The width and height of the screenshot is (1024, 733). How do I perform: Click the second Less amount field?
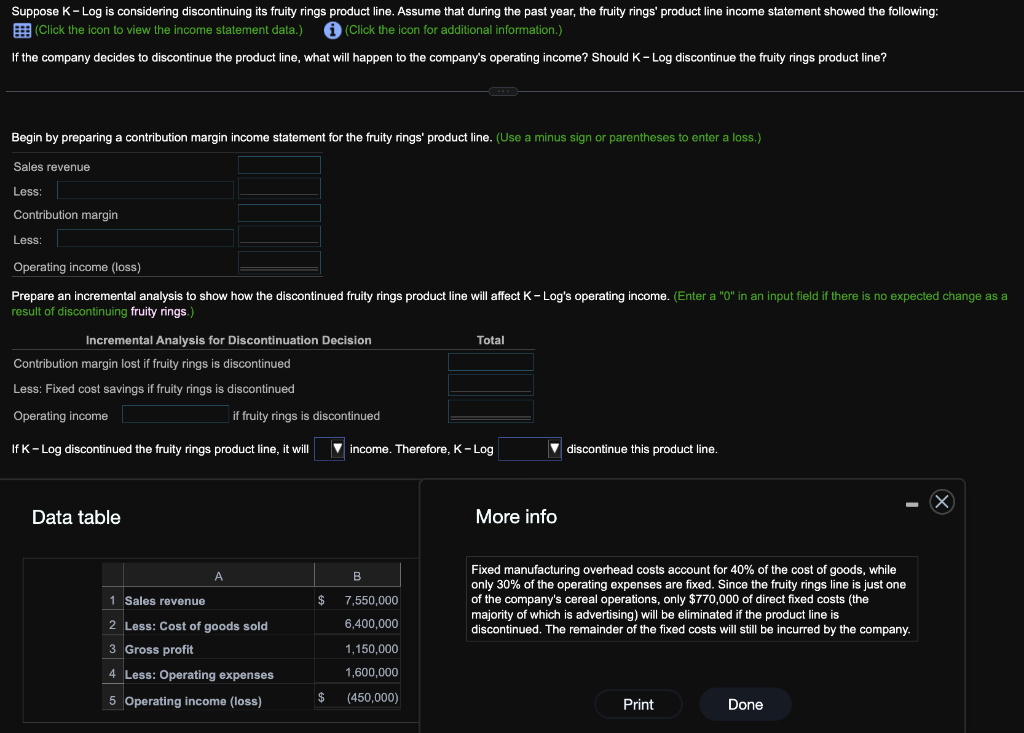(x=280, y=237)
